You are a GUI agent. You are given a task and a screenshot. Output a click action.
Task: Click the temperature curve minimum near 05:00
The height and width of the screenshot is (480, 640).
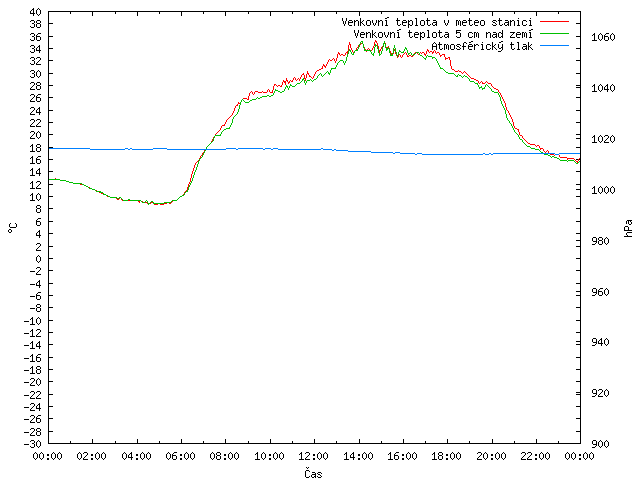click(x=159, y=204)
